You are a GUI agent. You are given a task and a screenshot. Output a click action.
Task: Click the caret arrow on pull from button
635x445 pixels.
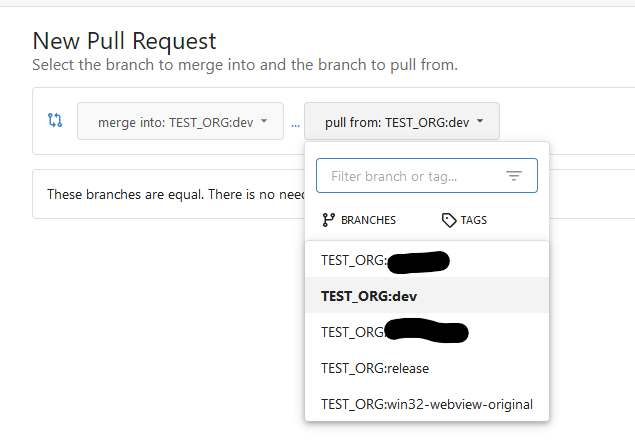coord(480,121)
